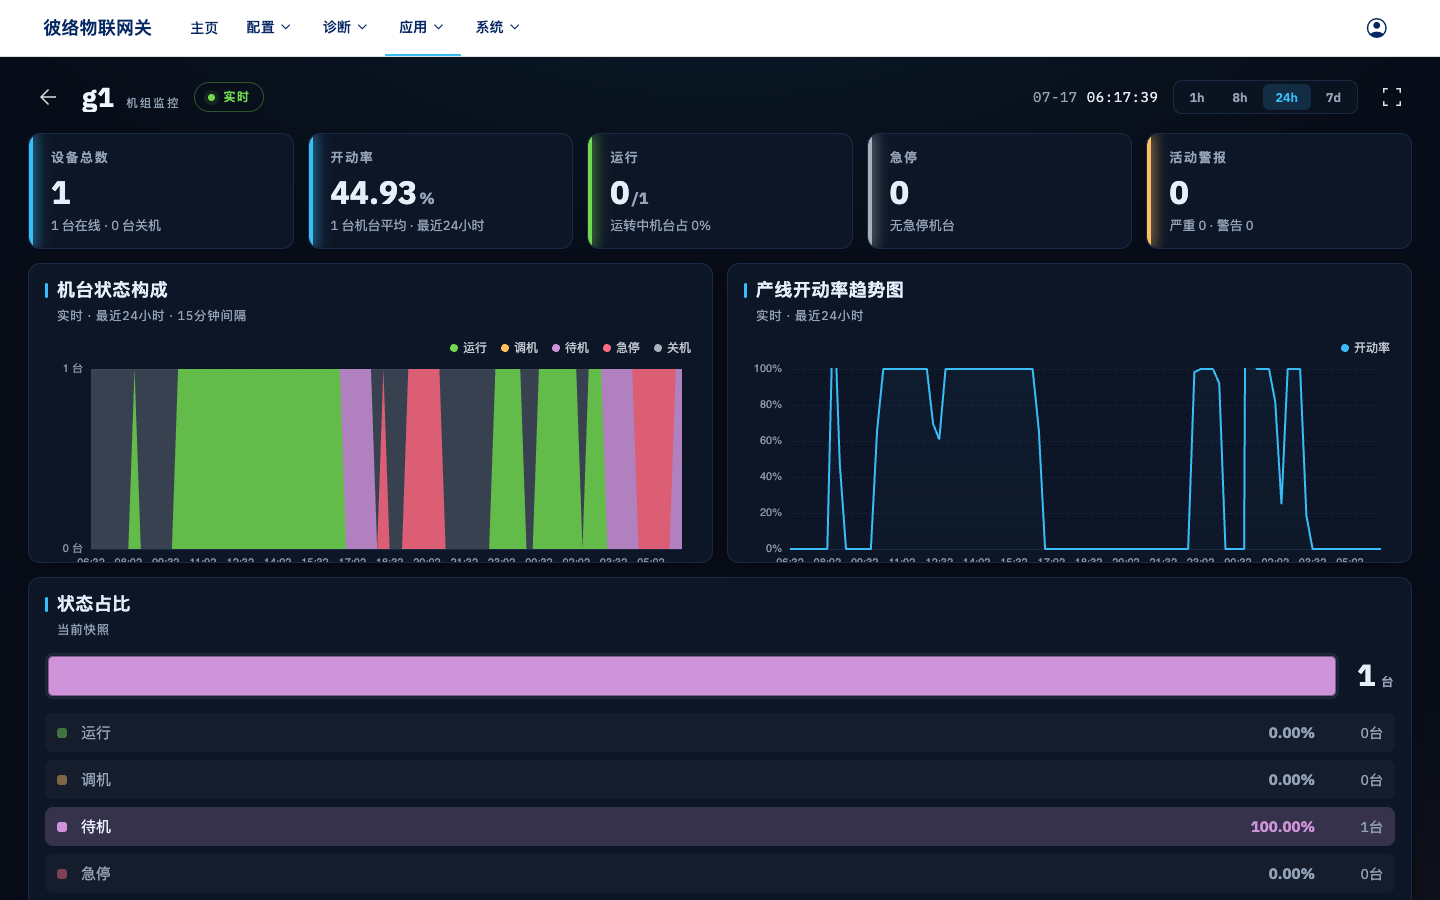
Task: Expand the 配置 dropdown menu
Action: (269, 27)
